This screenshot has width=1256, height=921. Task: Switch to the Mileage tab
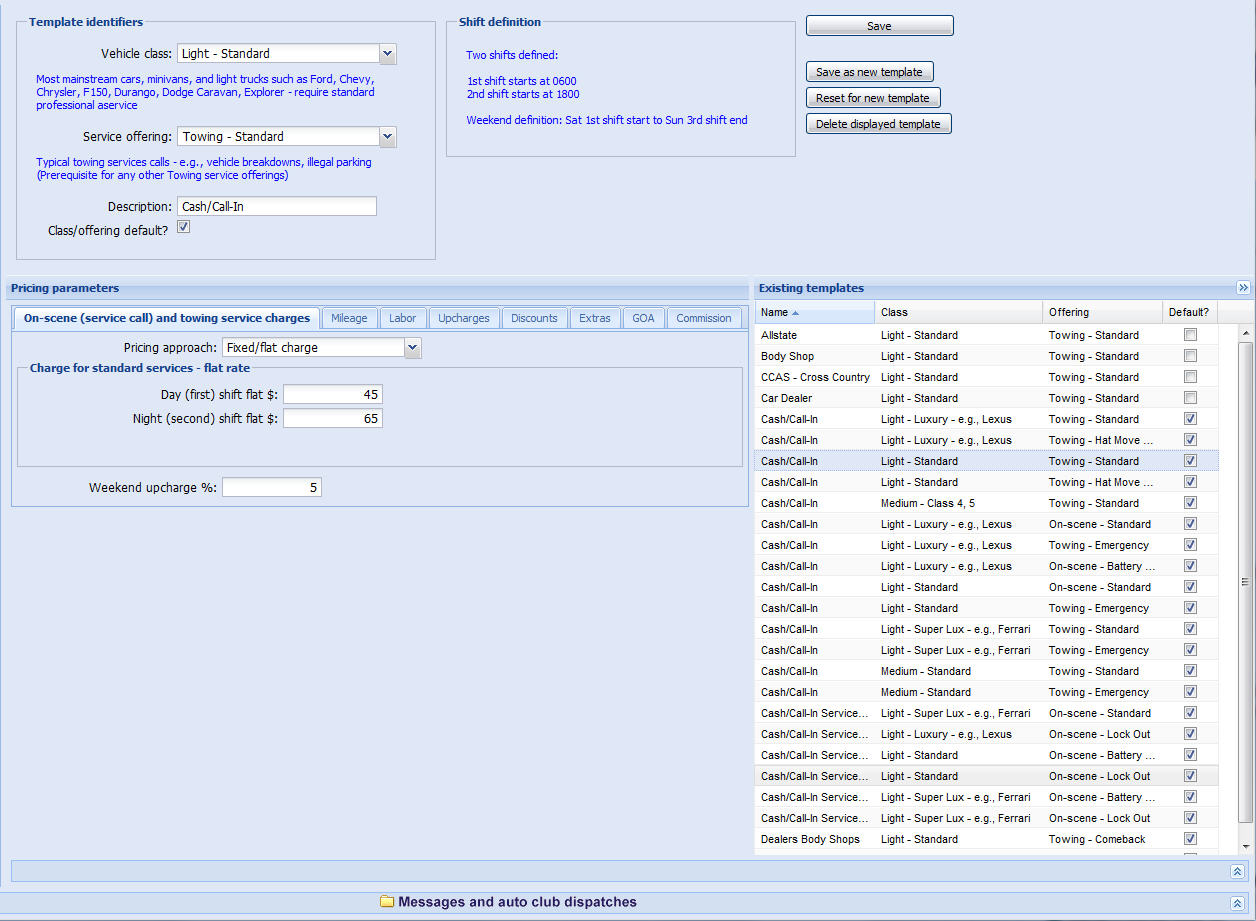349,318
